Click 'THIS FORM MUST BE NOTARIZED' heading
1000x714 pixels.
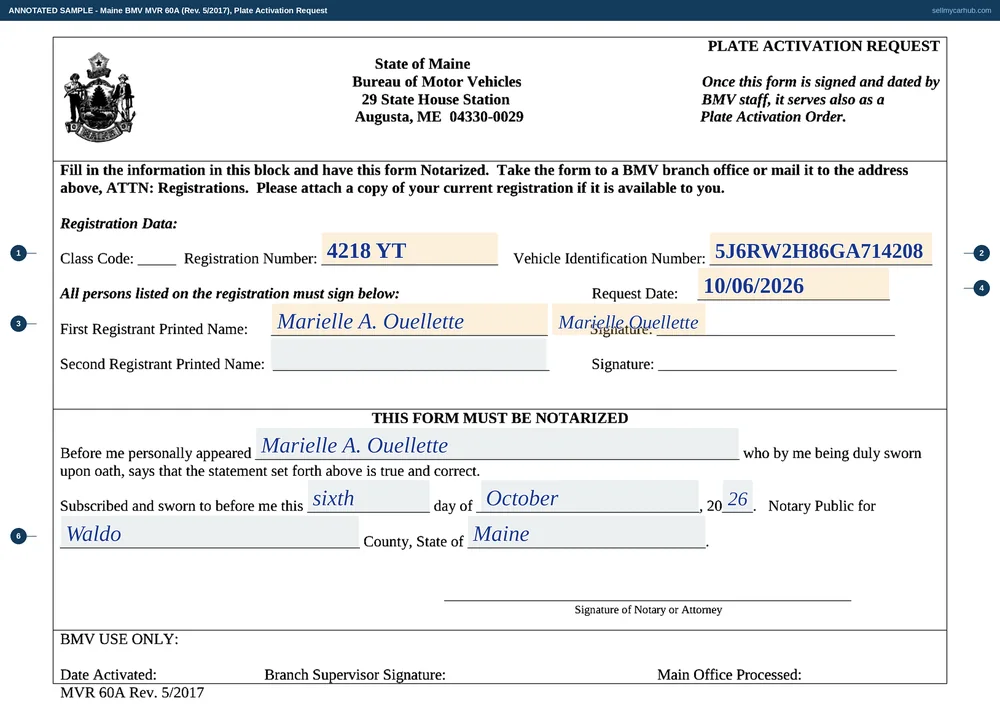[x=500, y=418]
